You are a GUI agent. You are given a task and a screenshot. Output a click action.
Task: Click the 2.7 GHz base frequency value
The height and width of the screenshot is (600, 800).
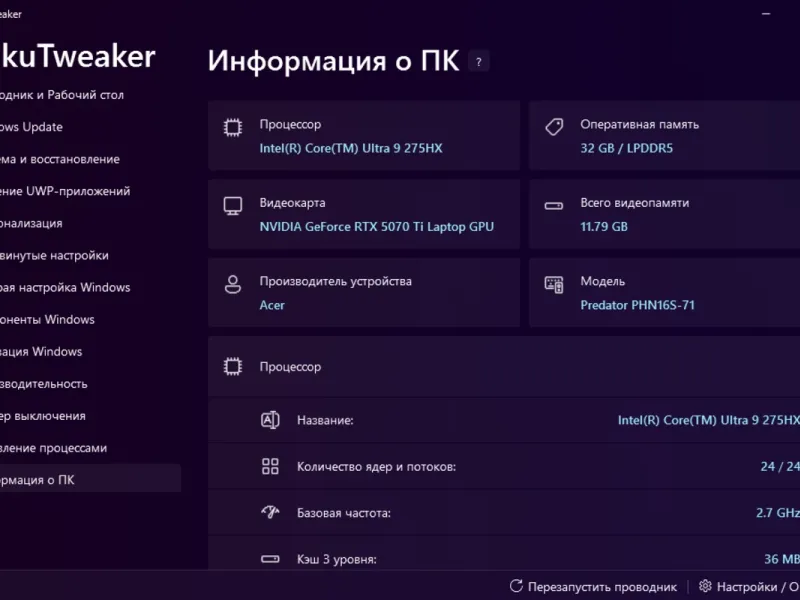778,513
